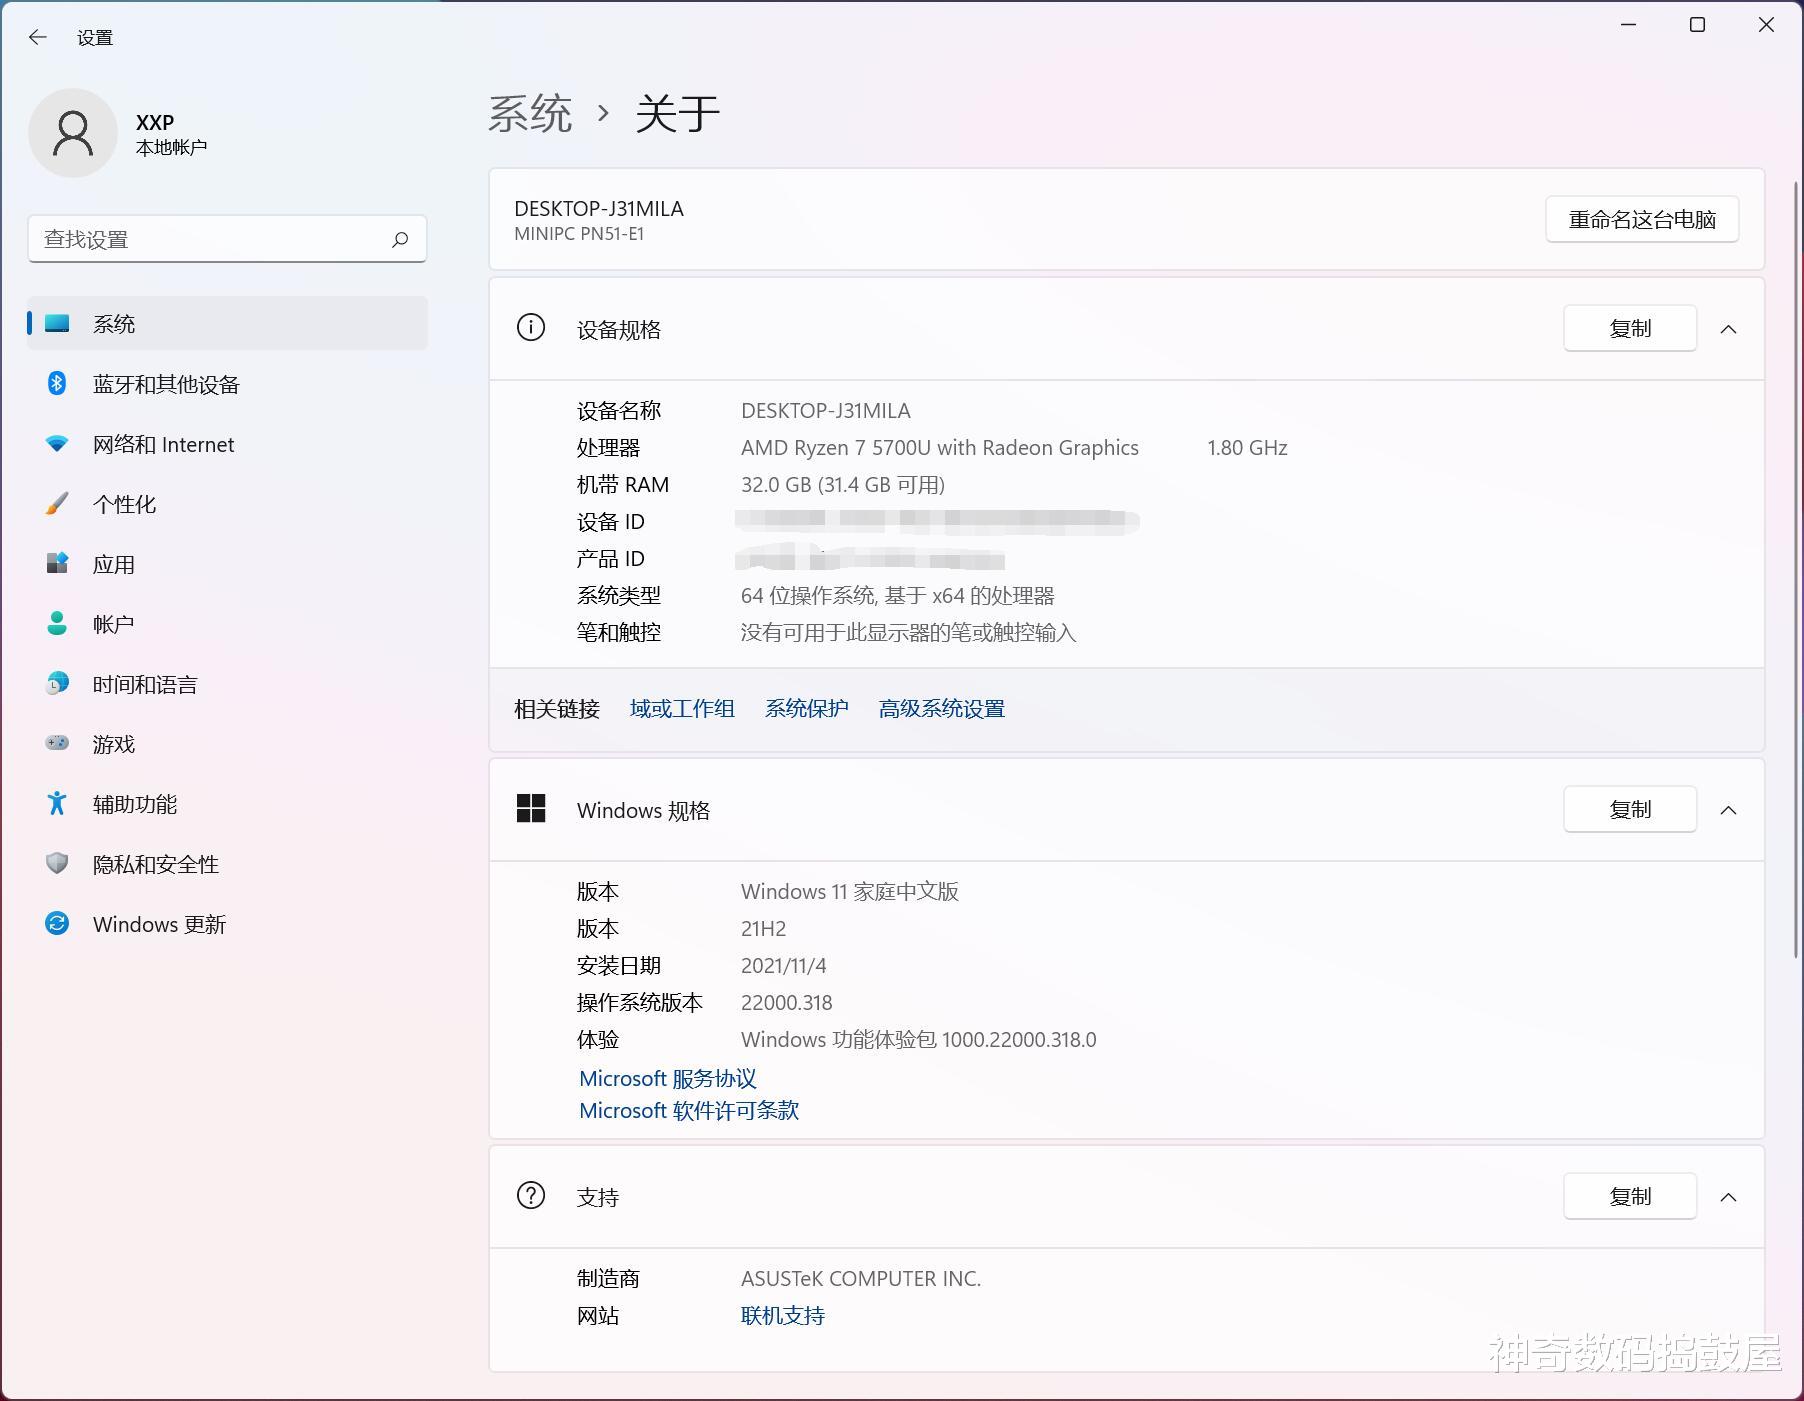Open 高级系统设置 link

(941, 708)
